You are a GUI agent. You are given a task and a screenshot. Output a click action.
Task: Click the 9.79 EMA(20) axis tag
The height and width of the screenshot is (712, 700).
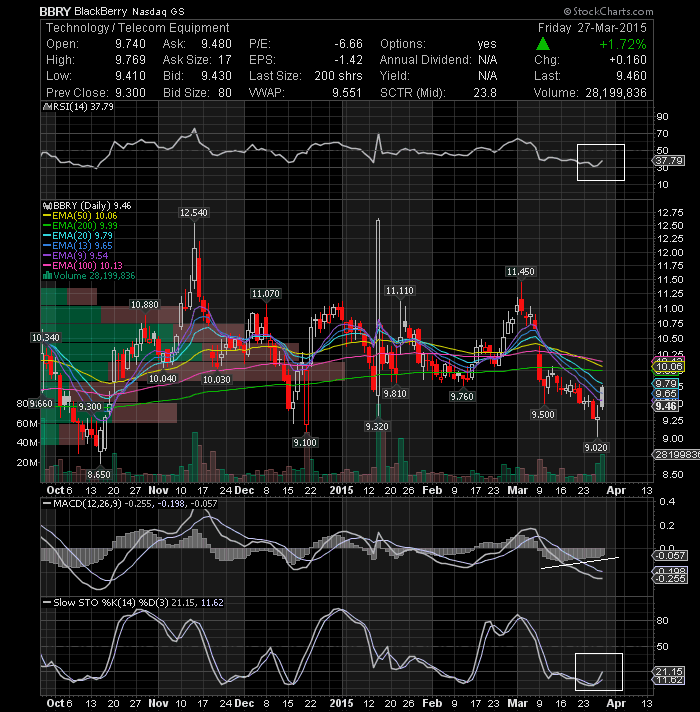(x=666, y=384)
